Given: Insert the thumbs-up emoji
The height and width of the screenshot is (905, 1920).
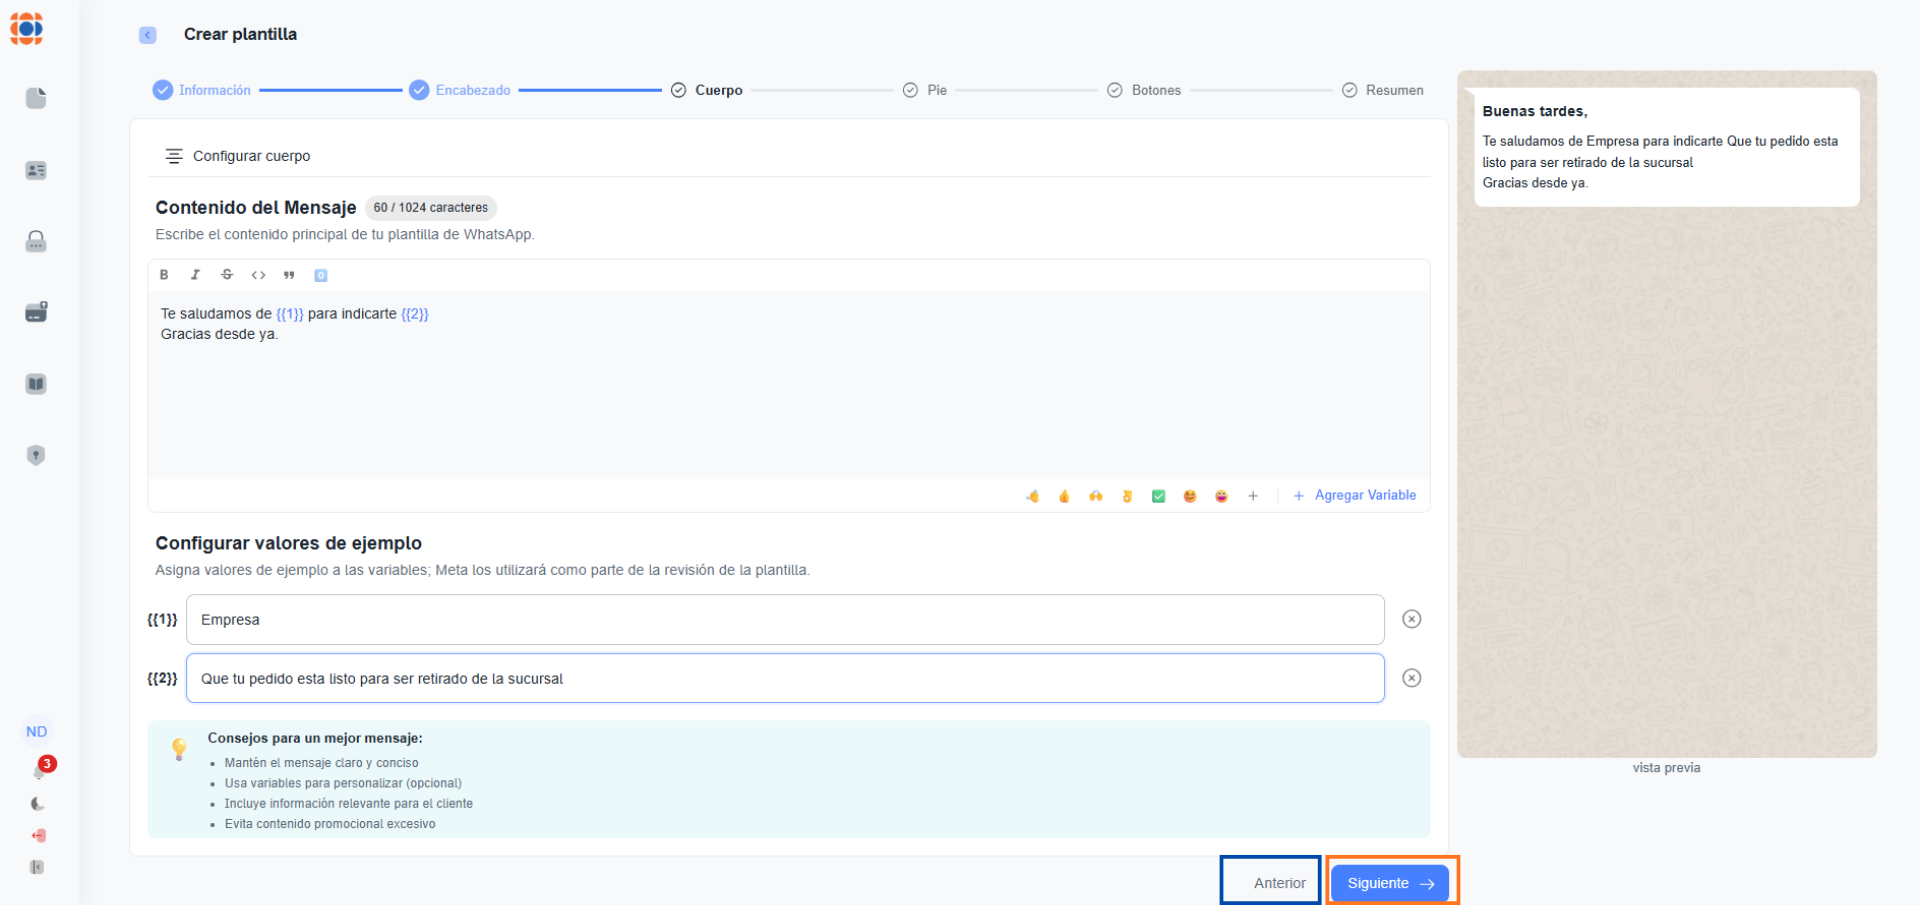Looking at the screenshot, I should 1064,496.
